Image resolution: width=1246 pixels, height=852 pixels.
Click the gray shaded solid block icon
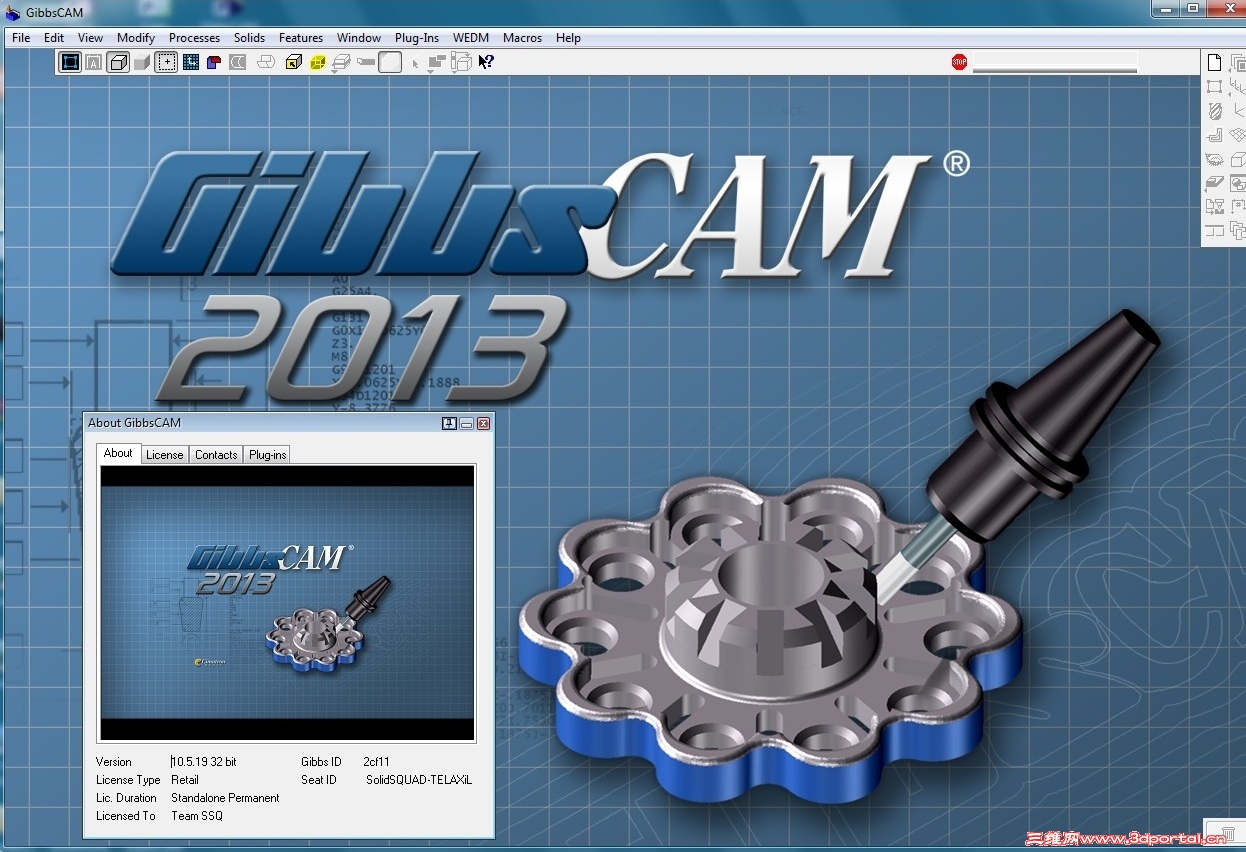142,62
